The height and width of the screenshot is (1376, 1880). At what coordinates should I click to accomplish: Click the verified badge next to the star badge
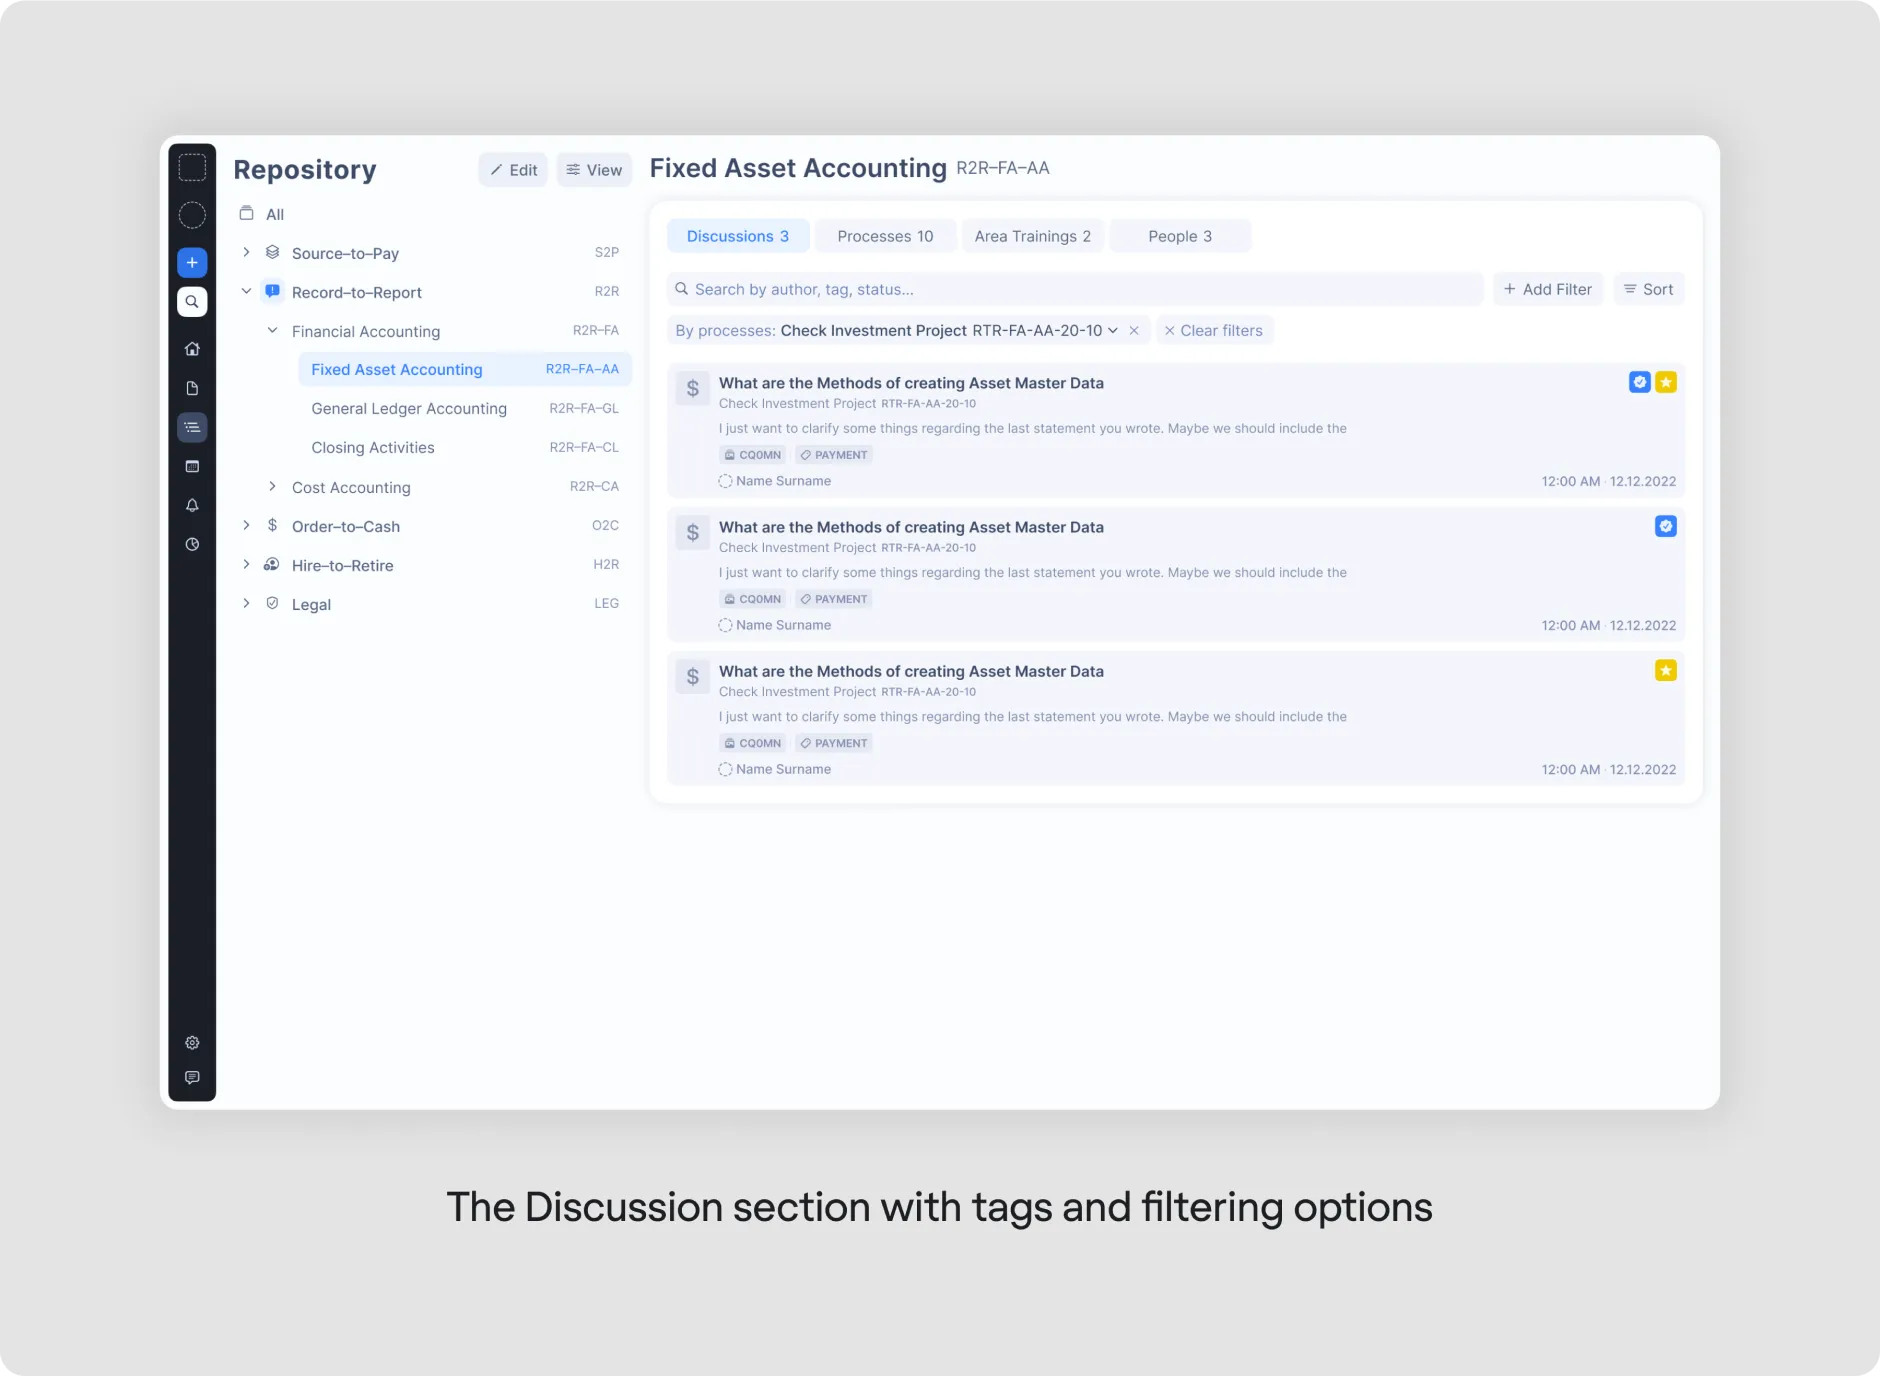(1640, 382)
